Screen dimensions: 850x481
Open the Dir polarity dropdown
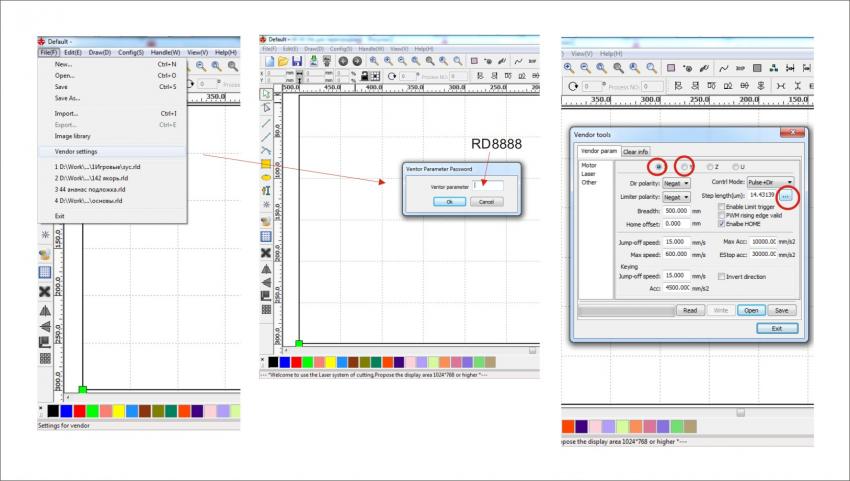click(677, 183)
